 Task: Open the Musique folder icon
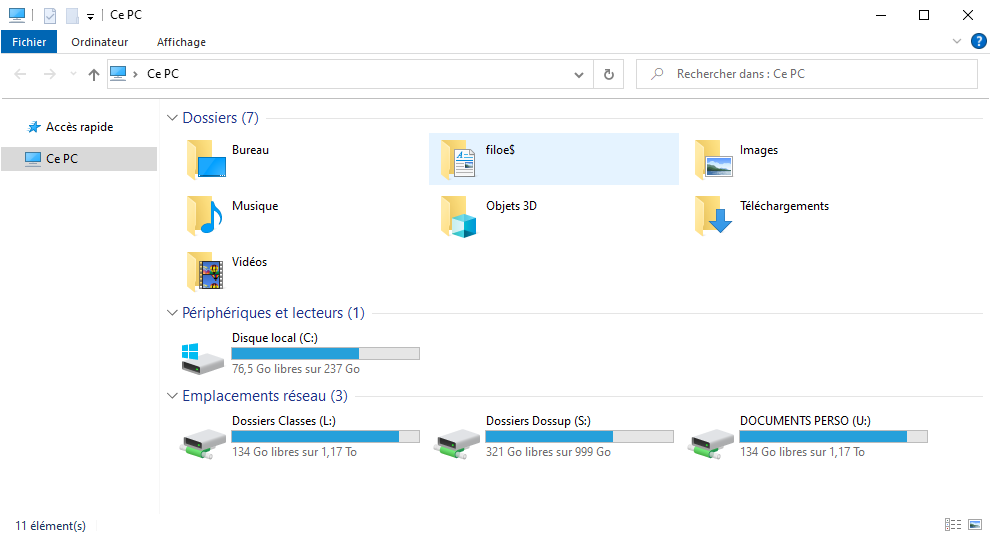[x=205, y=216]
